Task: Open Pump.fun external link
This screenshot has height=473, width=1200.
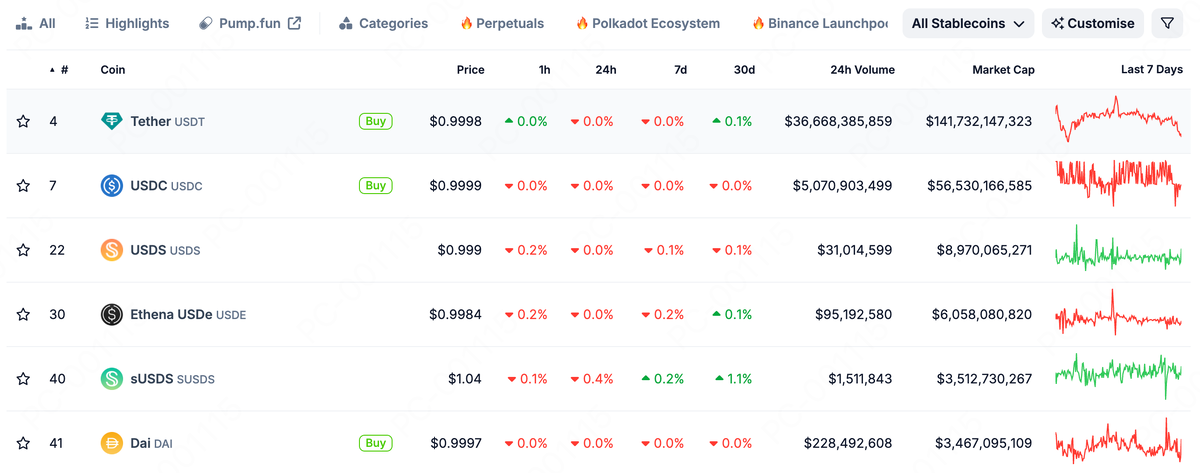Action: coord(250,23)
